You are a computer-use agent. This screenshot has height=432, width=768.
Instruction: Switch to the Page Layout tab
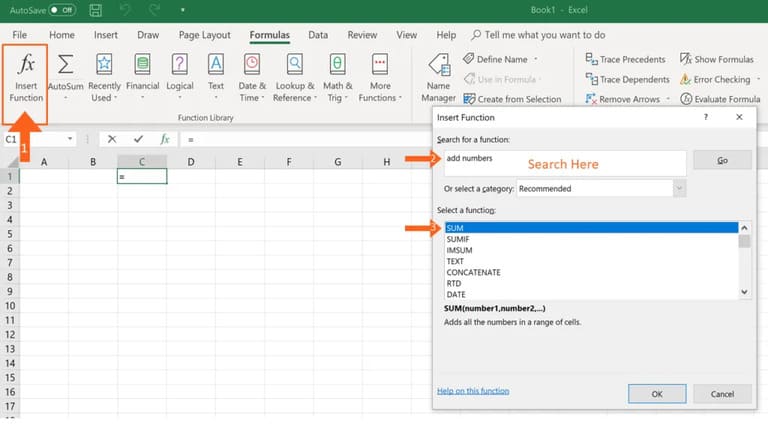[204, 35]
